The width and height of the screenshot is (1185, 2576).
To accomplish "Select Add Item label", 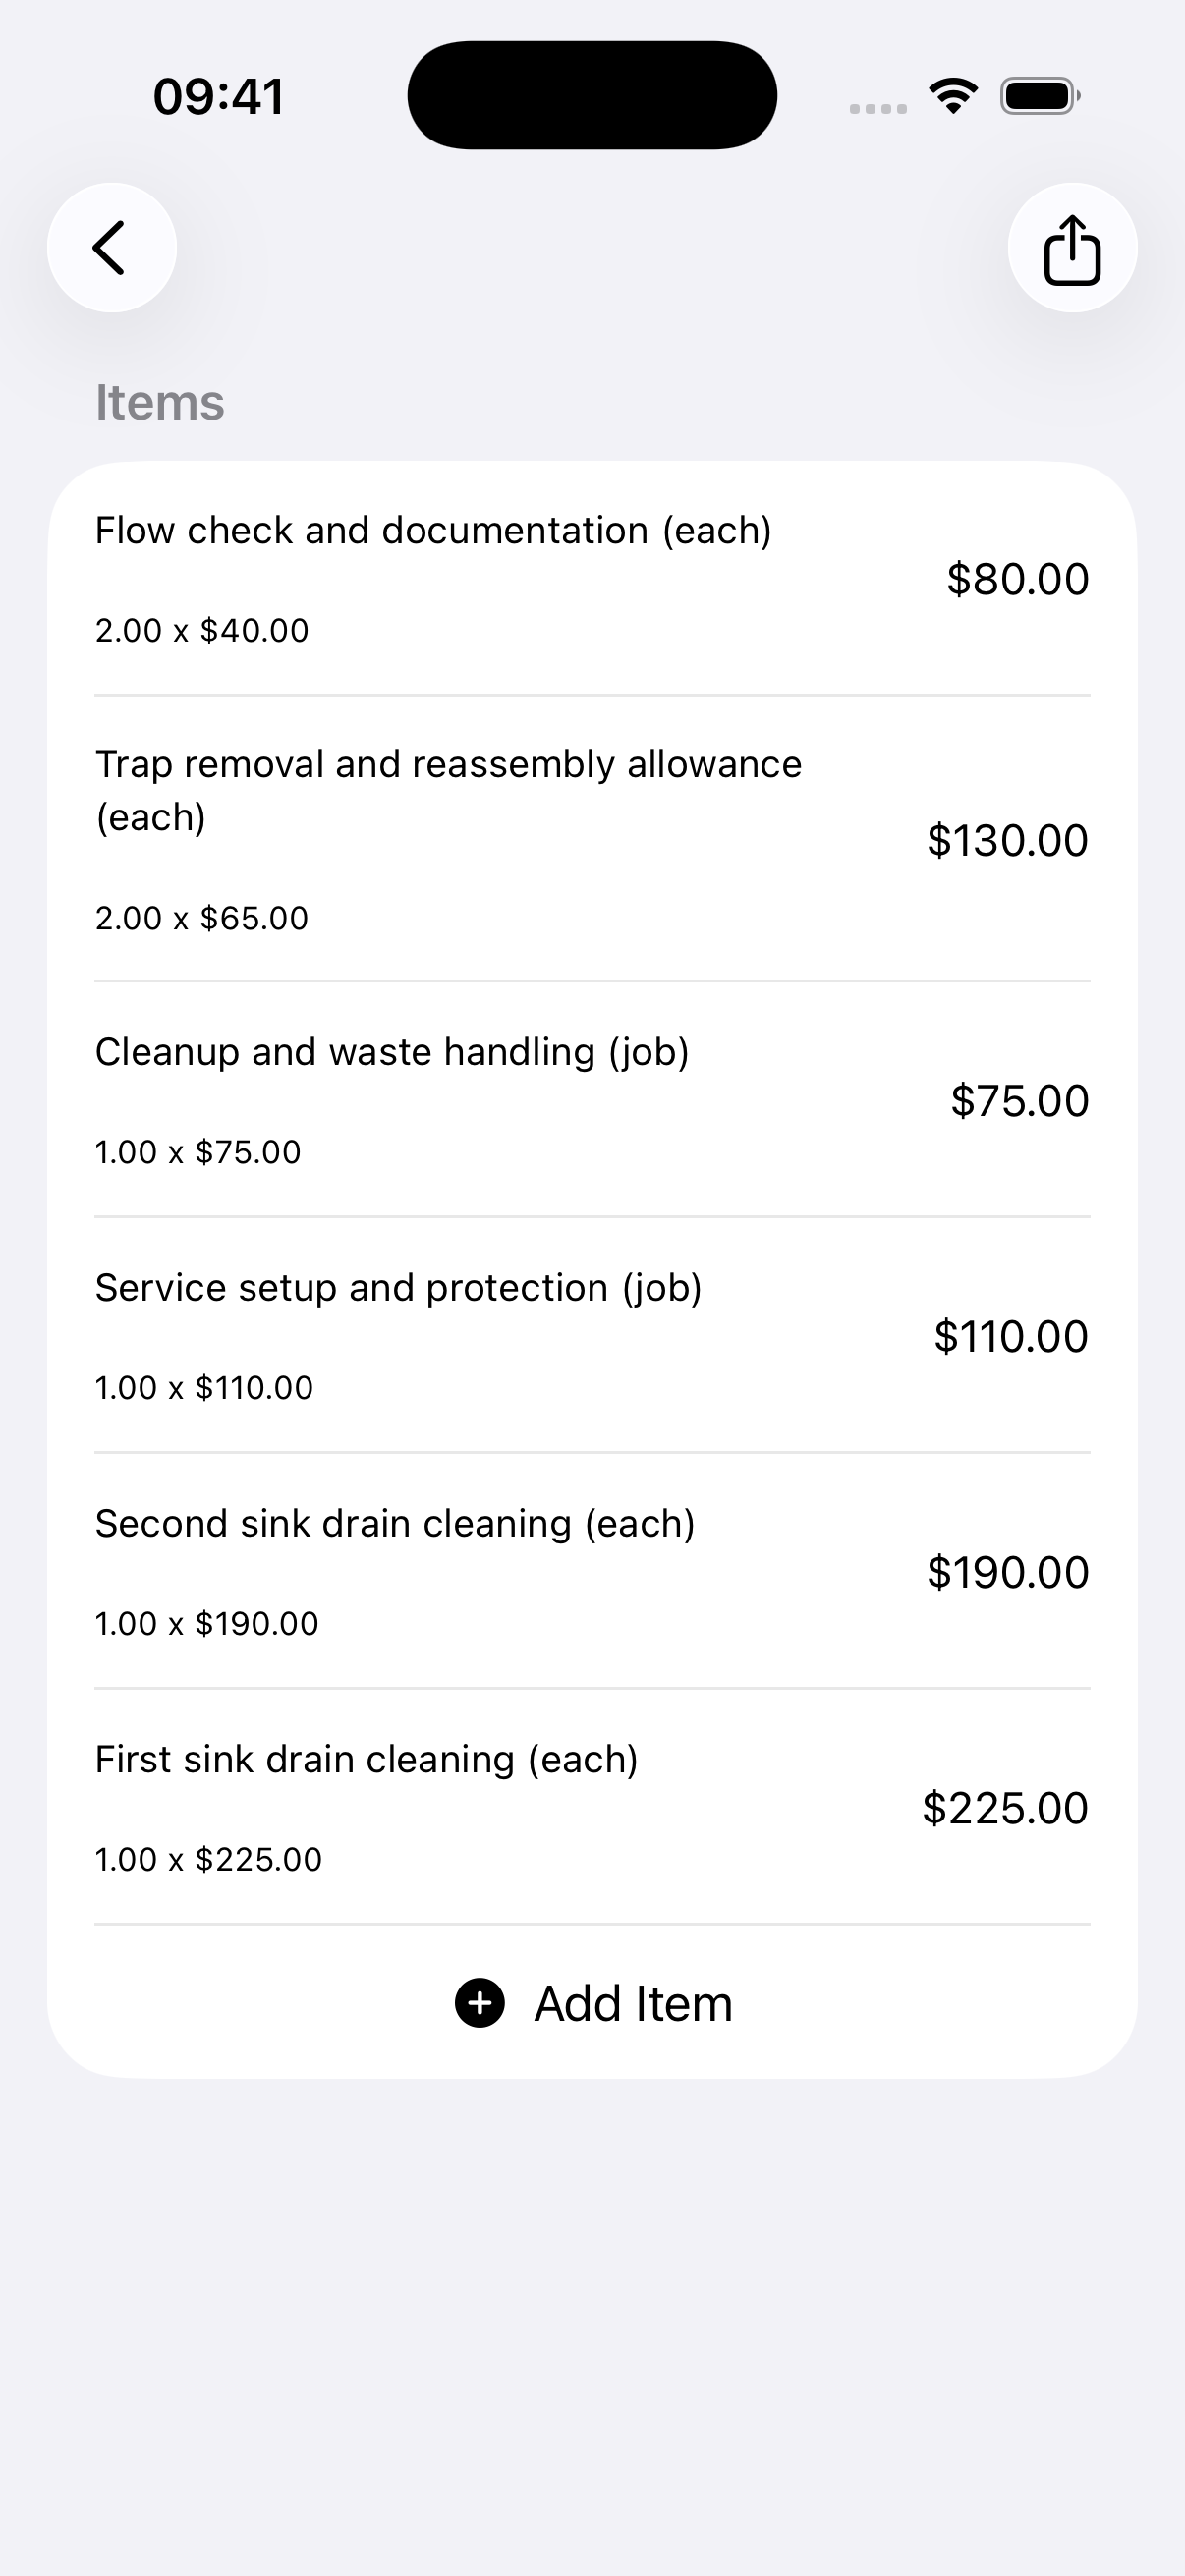I will pos(633,2003).
